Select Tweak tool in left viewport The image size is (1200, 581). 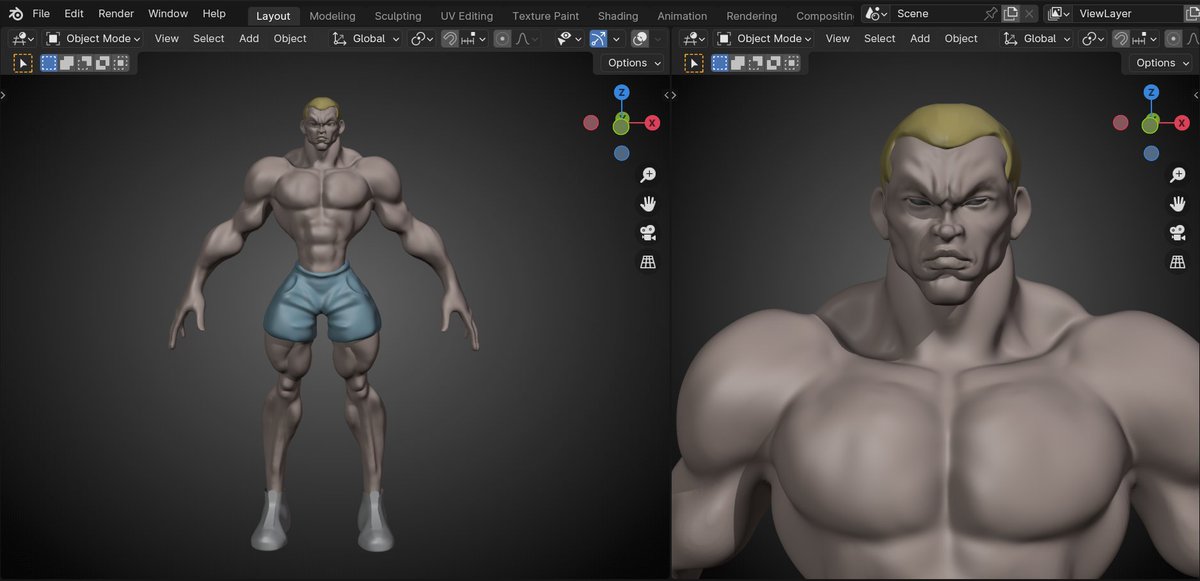(x=23, y=63)
